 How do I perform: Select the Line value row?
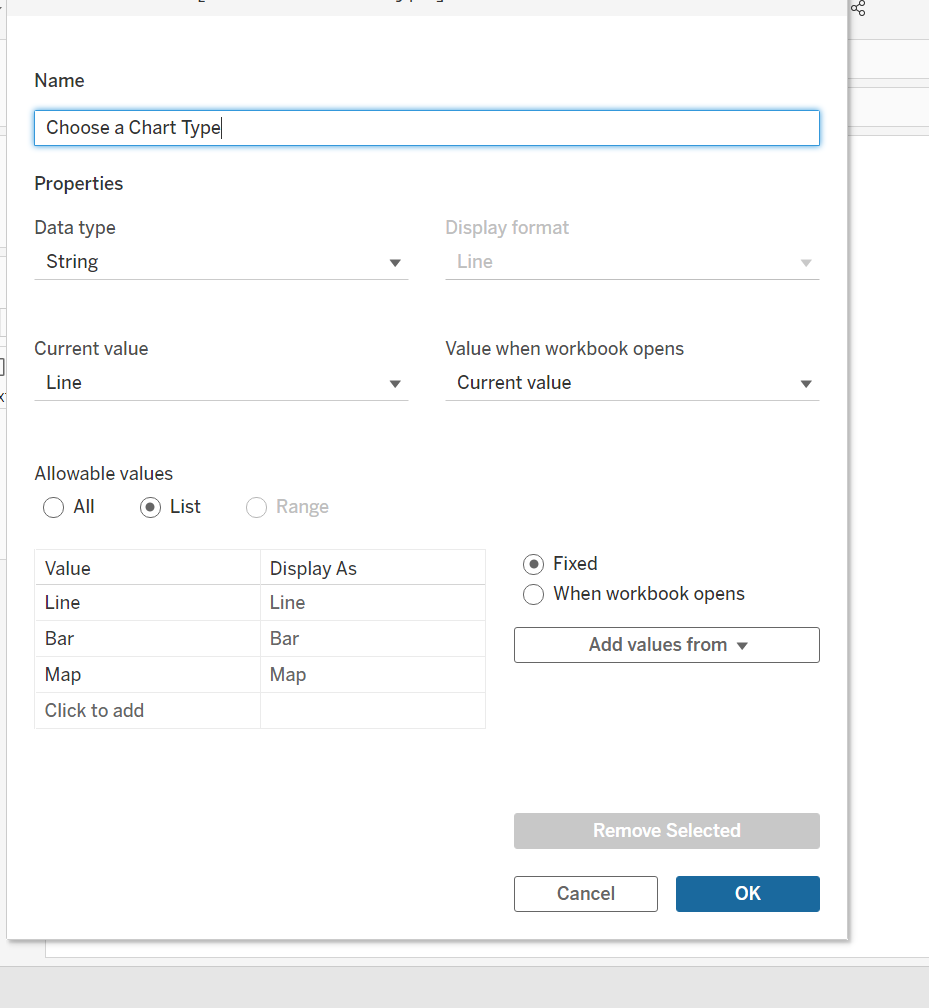click(147, 603)
